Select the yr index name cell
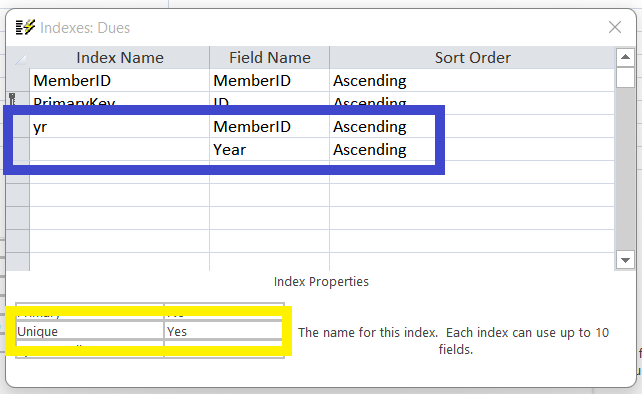Image resolution: width=642 pixels, height=394 pixels. pos(120,127)
